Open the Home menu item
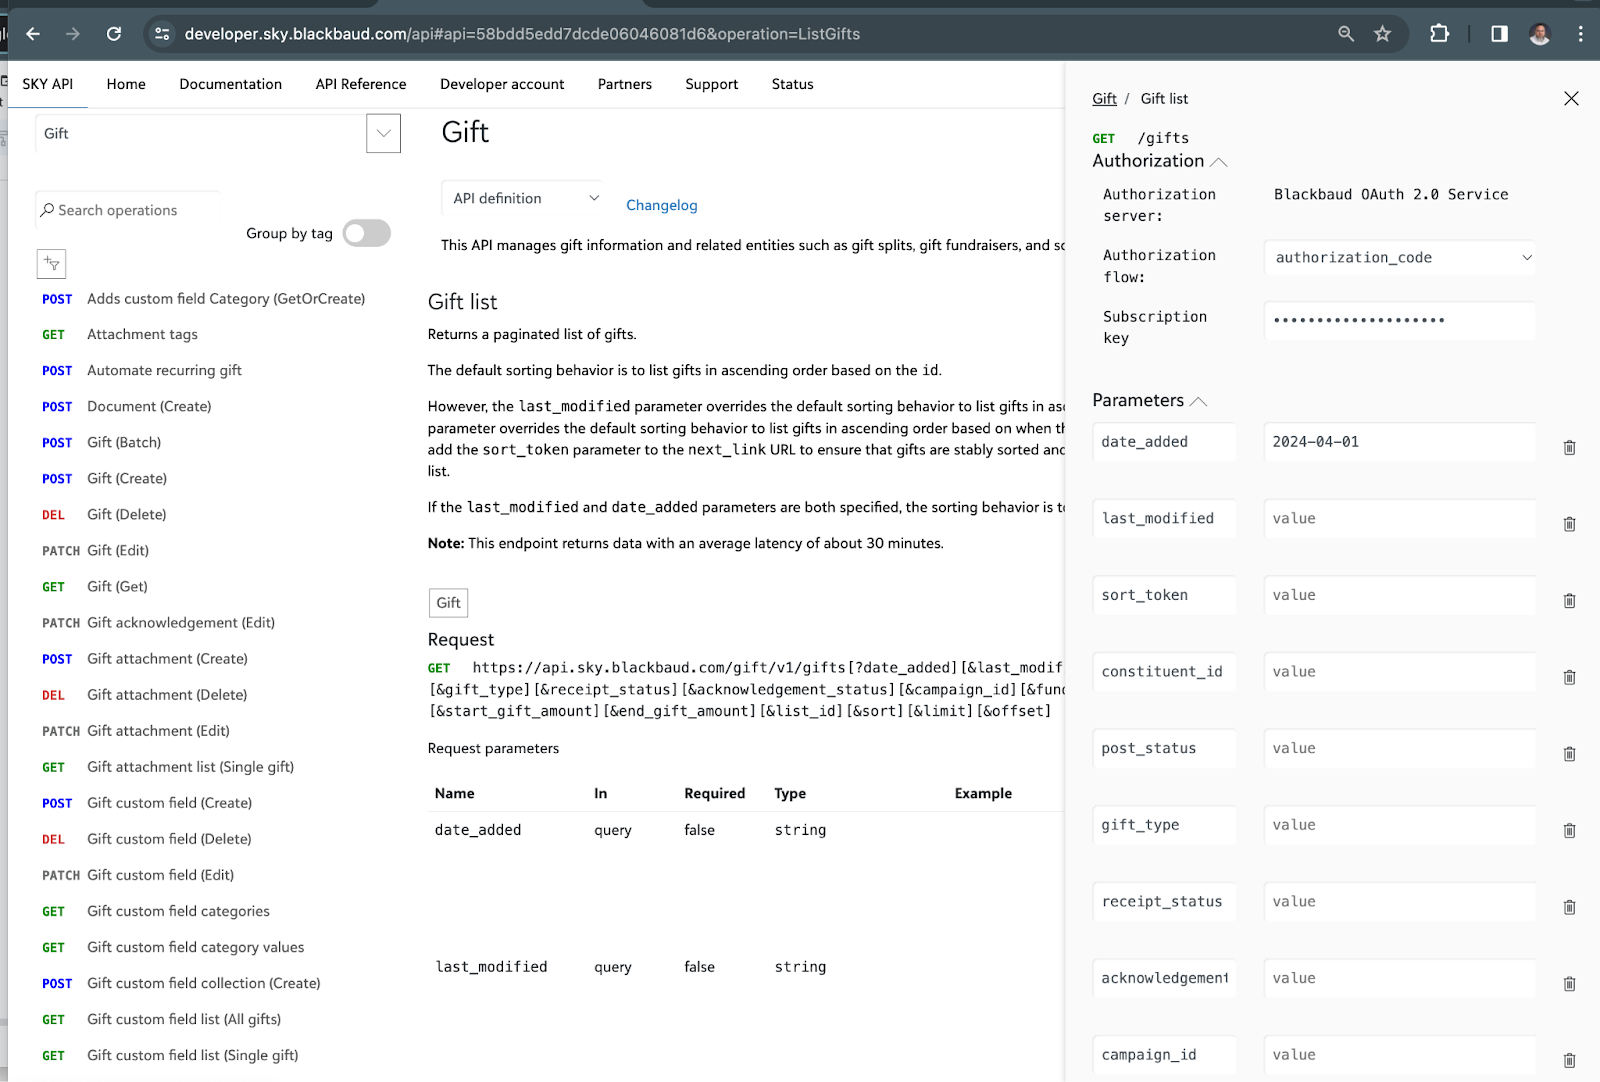The width and height of the screenshot is (1600, 1082). click(x=126, y=84)
